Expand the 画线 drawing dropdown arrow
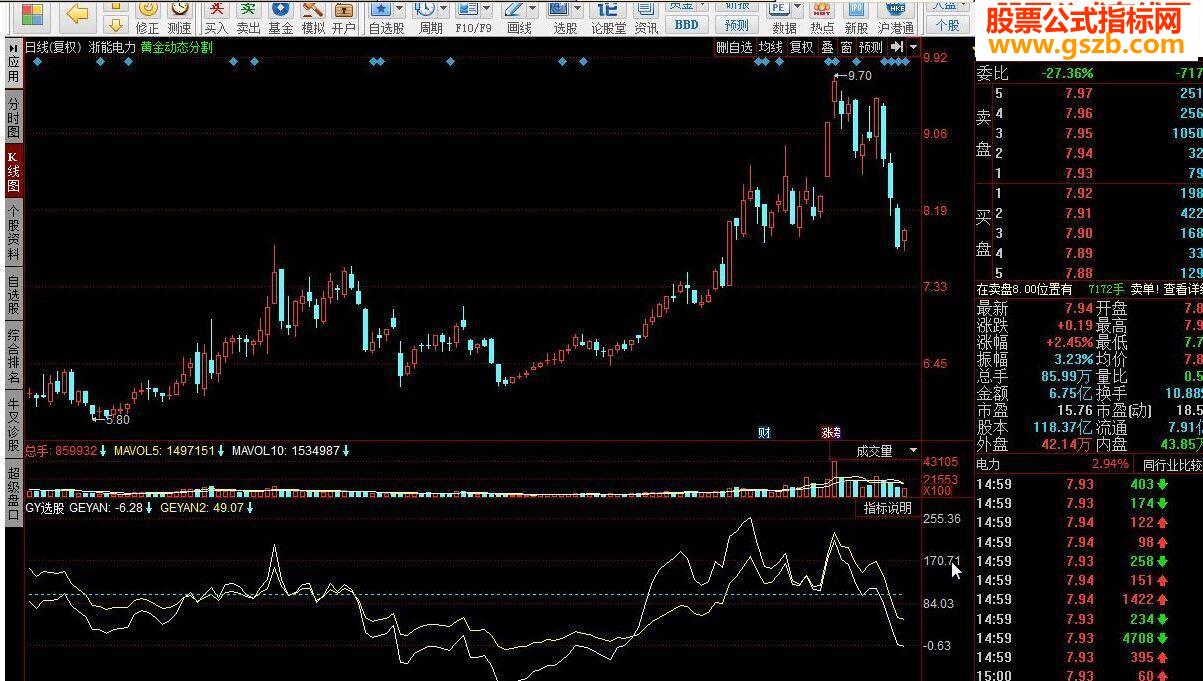1203x681 pixels. (534, 10)
